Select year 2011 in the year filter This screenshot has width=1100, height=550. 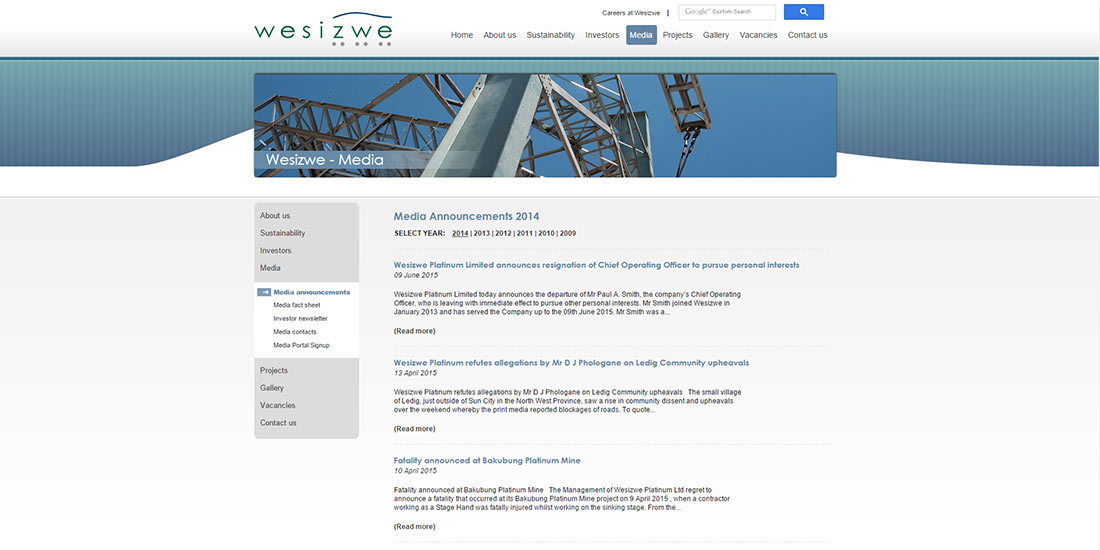click(525, 233)
